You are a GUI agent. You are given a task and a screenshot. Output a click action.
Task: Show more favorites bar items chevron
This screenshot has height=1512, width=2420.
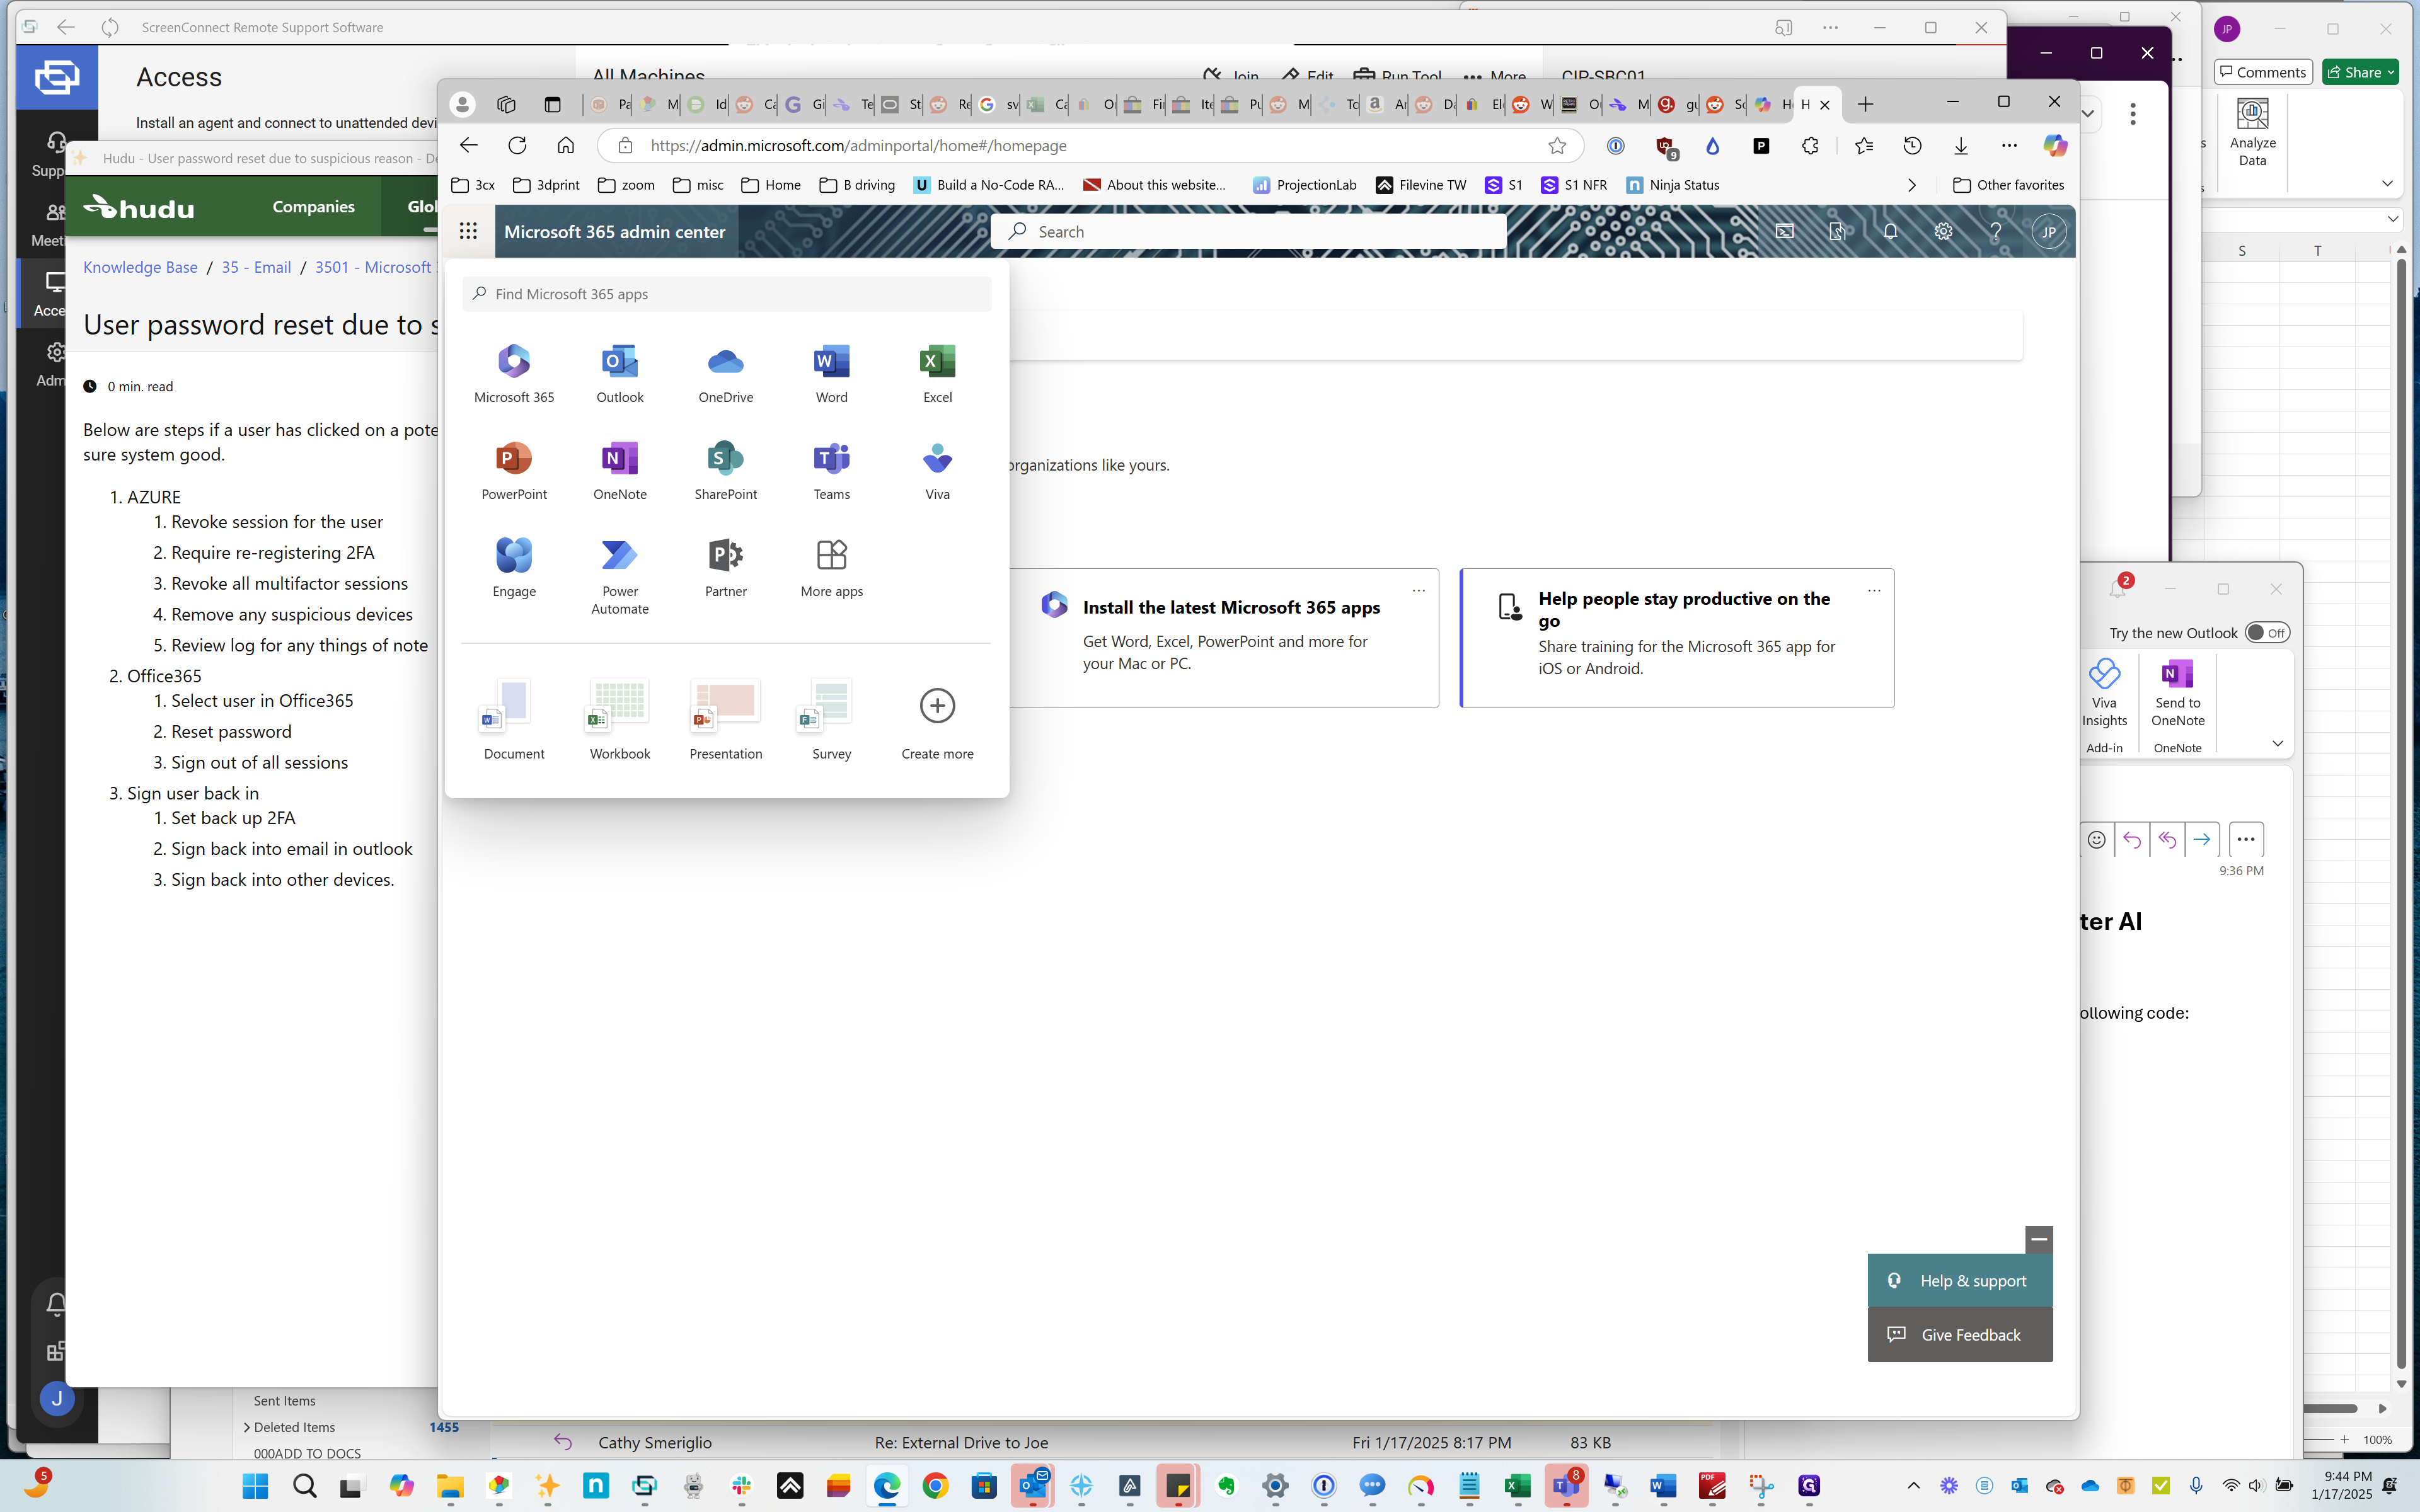(1912, 185)
